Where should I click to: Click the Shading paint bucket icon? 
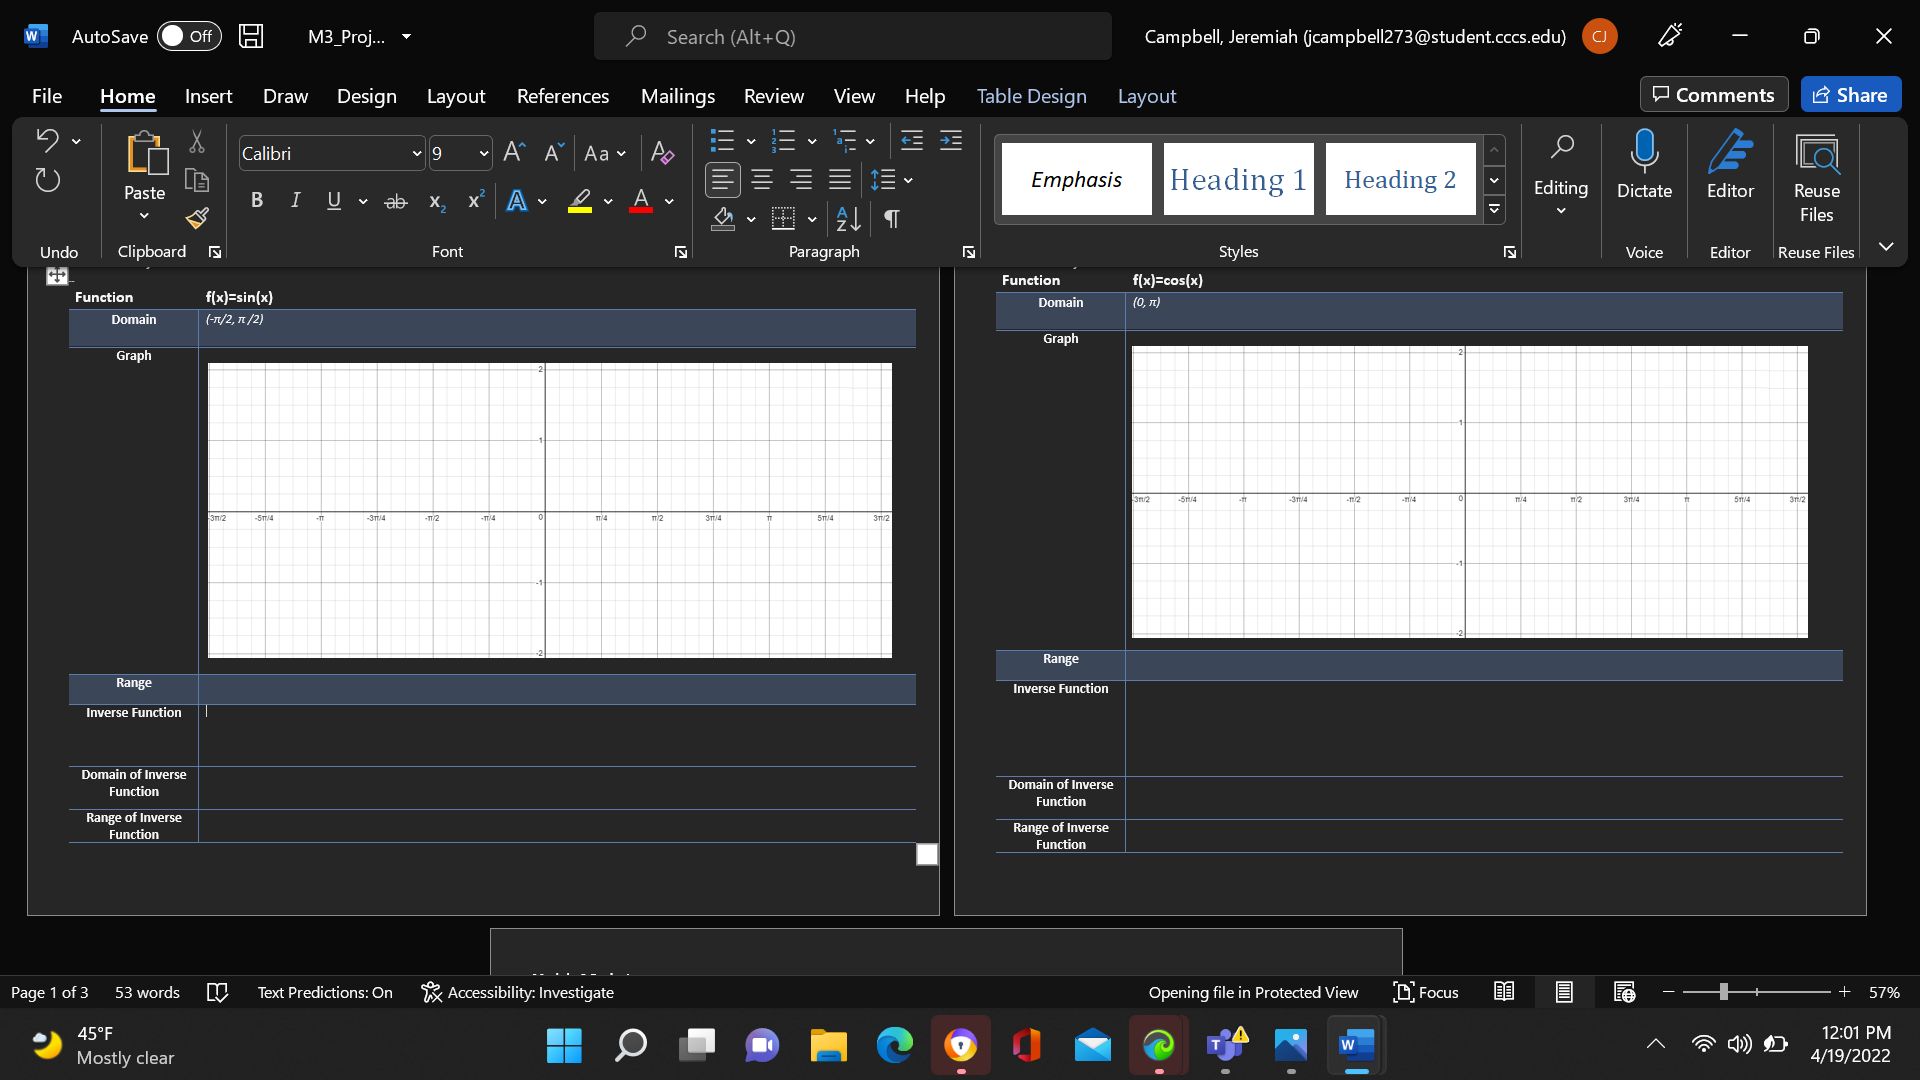[x=723, y=218]
